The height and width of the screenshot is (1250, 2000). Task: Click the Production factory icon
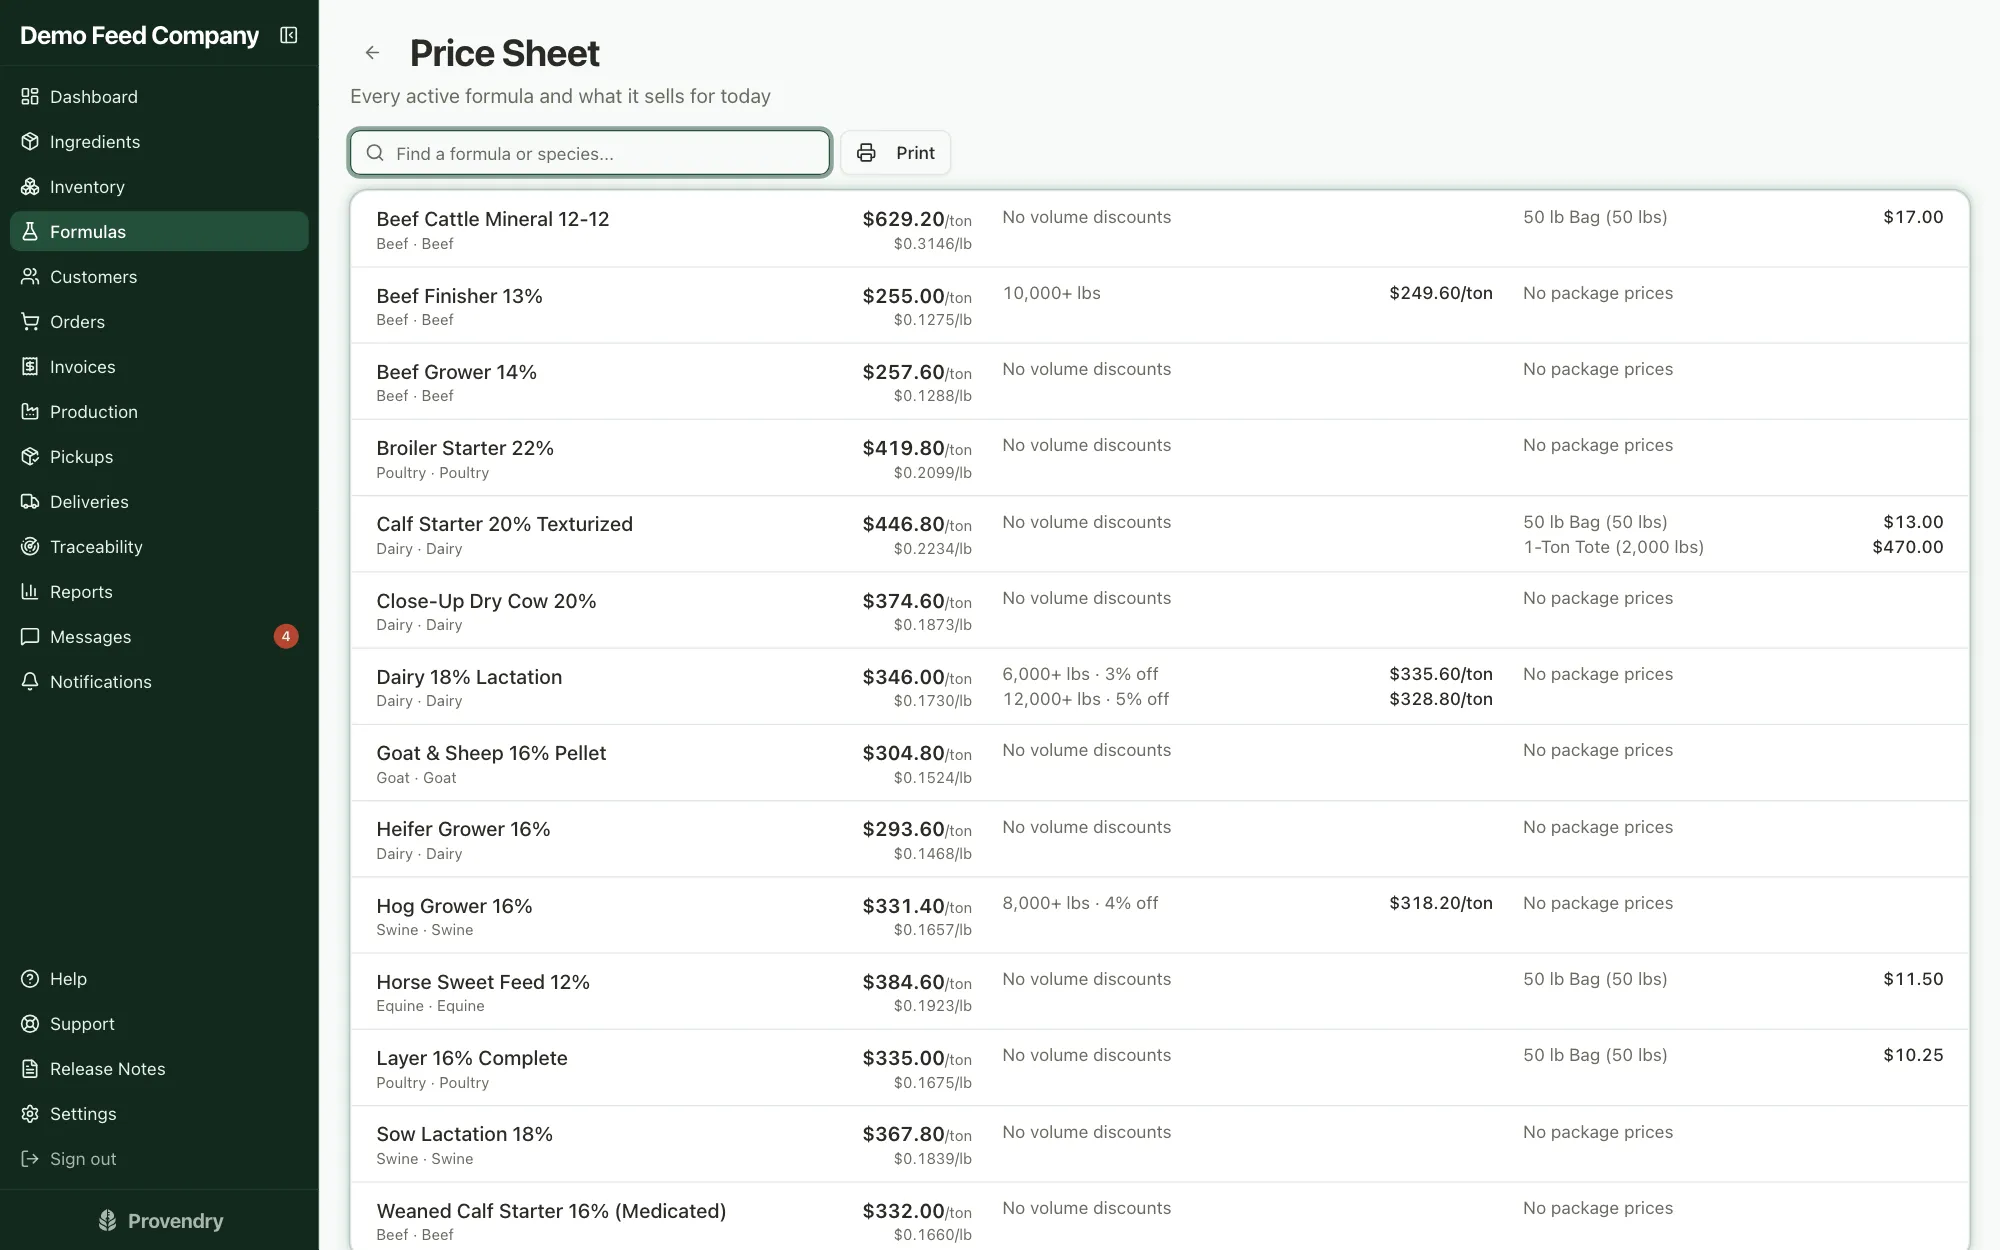pyautogui.click(x=30, y=411)
